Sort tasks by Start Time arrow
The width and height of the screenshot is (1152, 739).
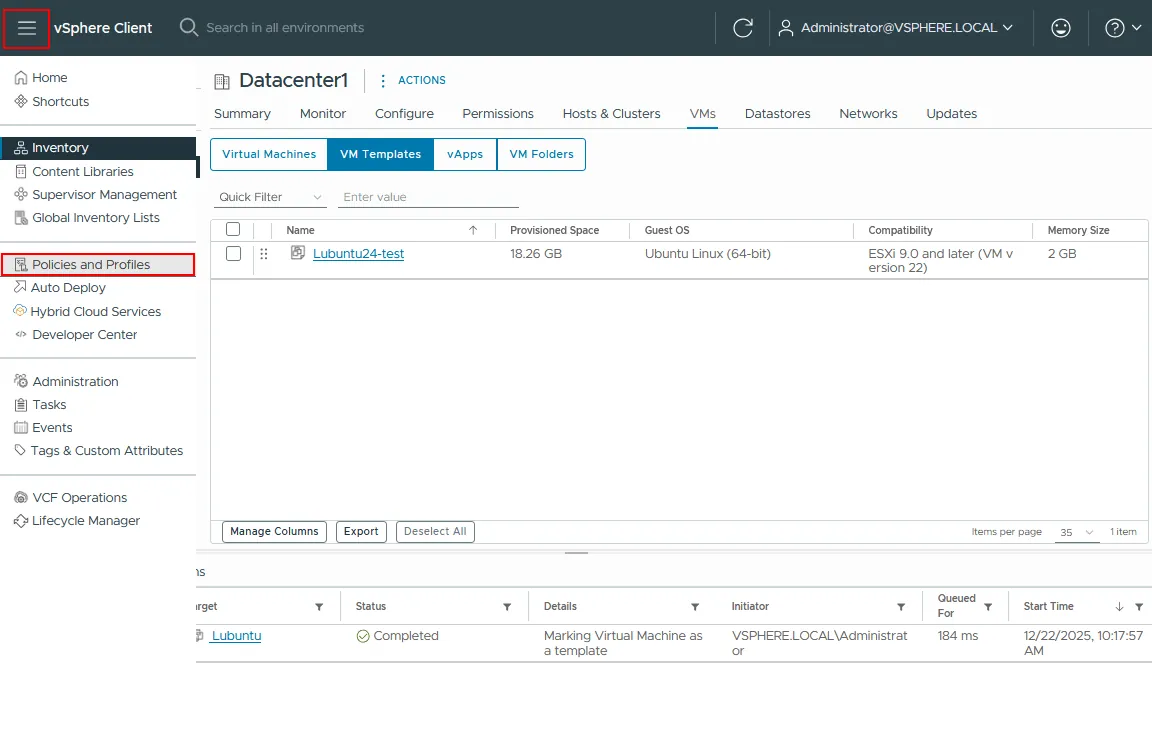[x=1119, y=607]
